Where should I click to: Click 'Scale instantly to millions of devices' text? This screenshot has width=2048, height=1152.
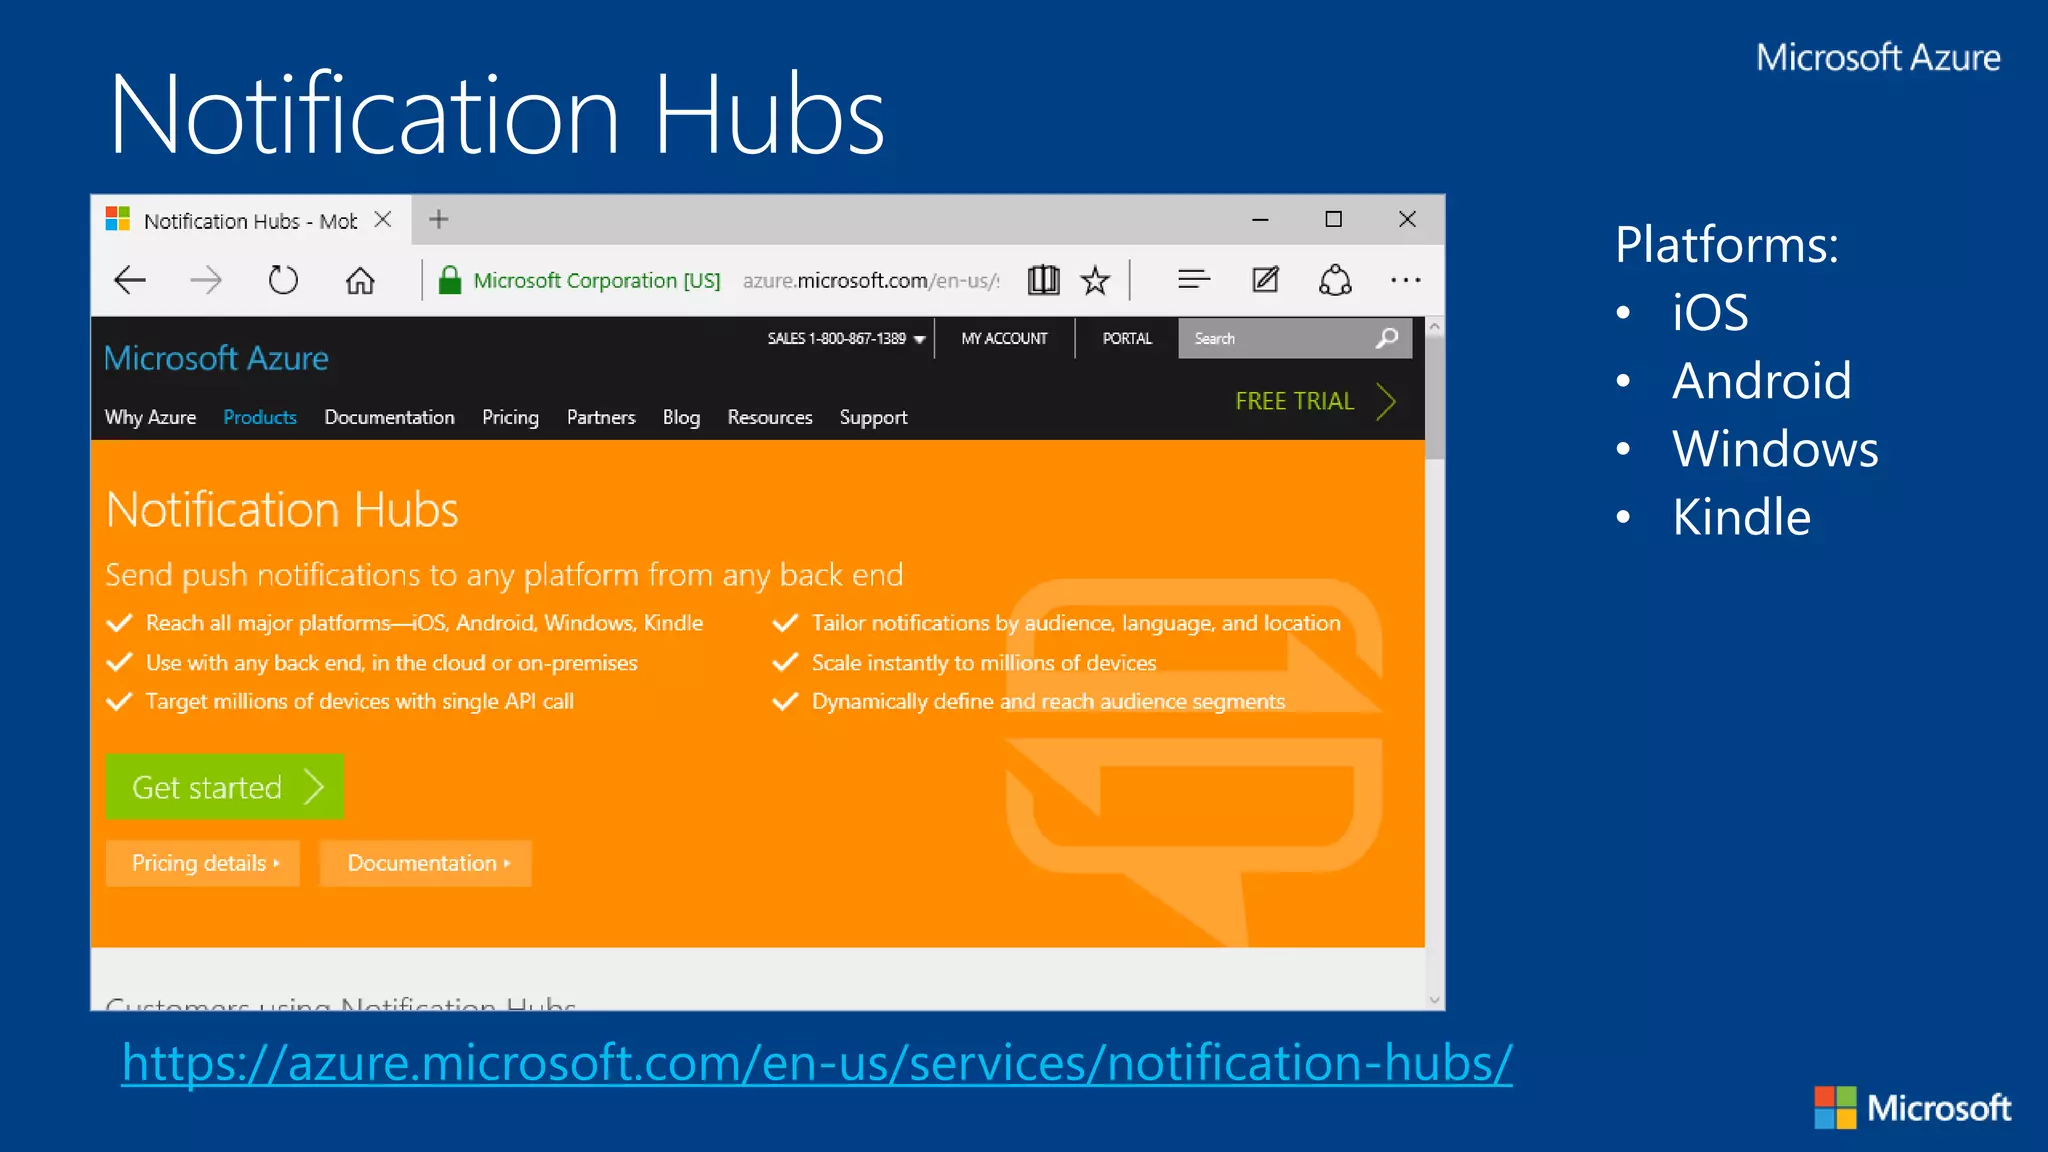(984, 663)
